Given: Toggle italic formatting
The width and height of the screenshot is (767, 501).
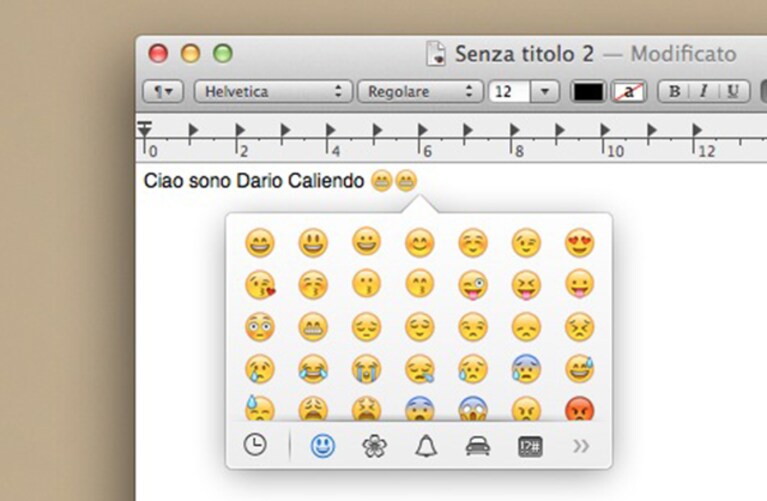Looking at the screenshot, I should click(703, 91).
